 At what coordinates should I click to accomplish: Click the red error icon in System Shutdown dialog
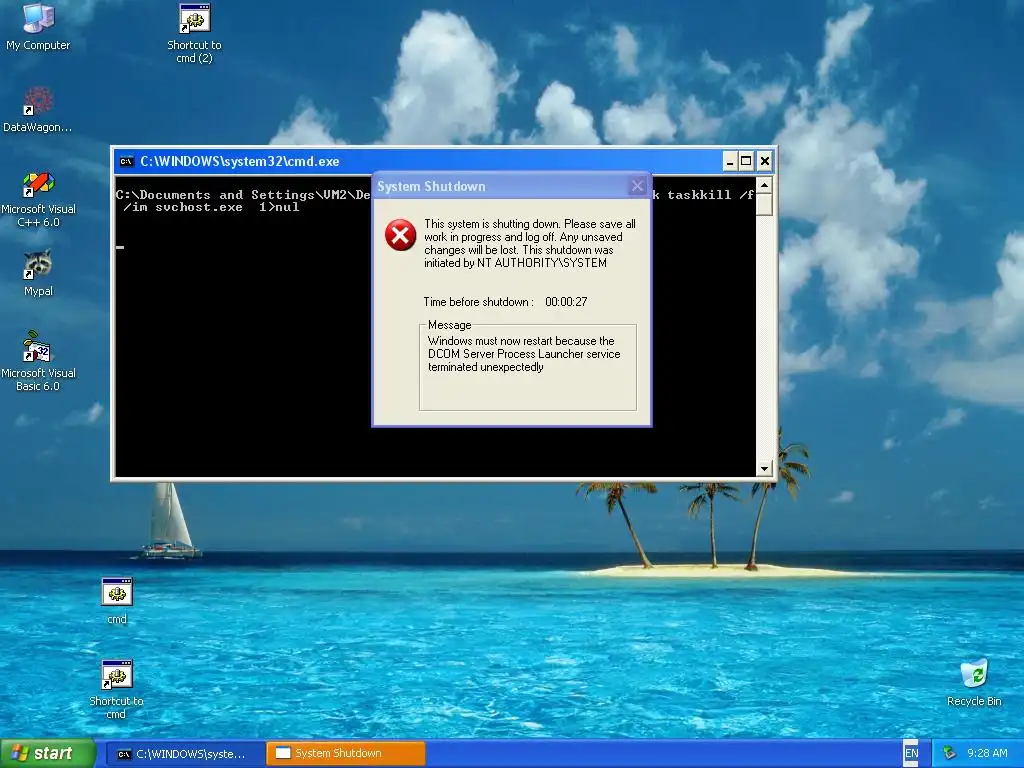coord(400,235)
